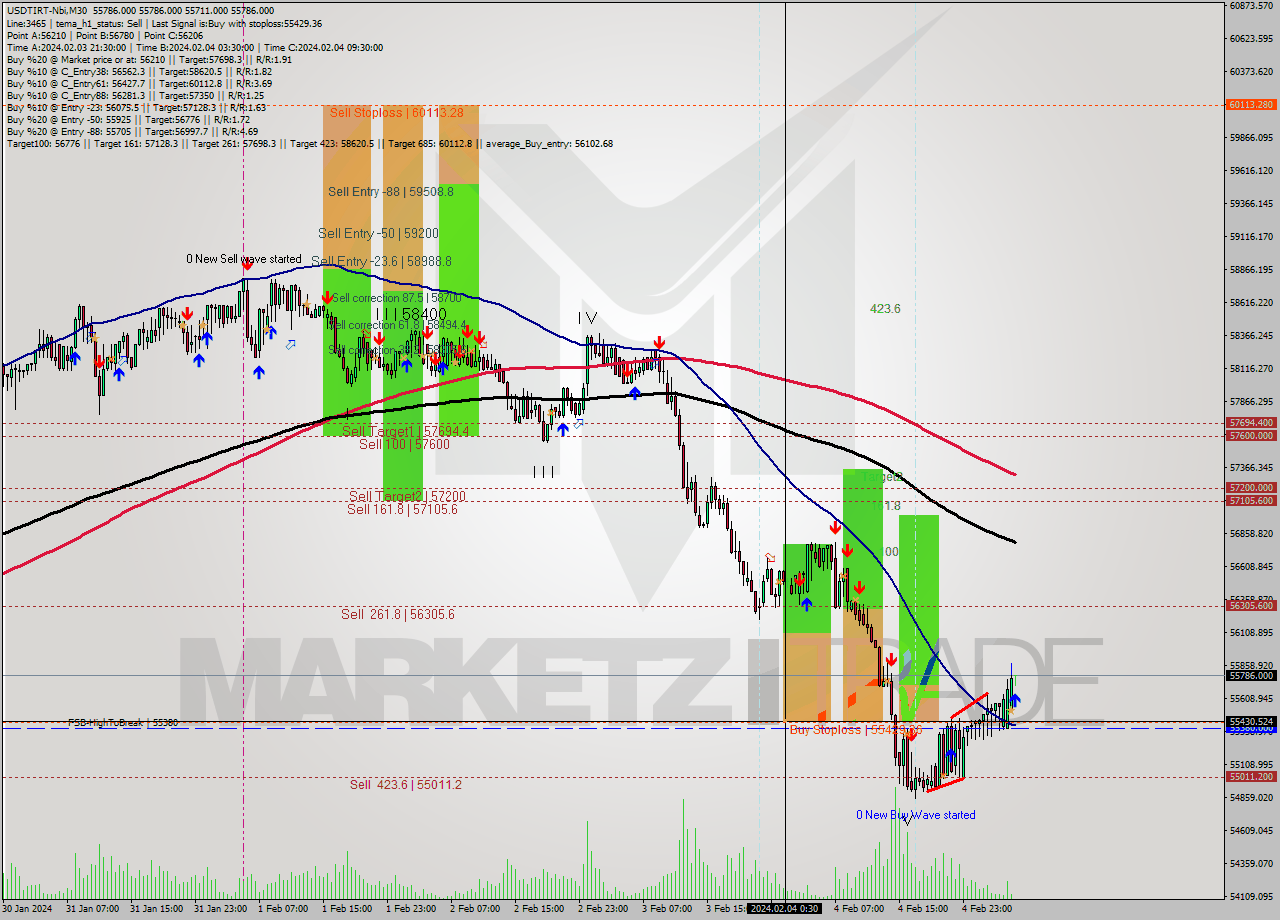Select the 57105.600 price tag on axis

[1251, 500]
